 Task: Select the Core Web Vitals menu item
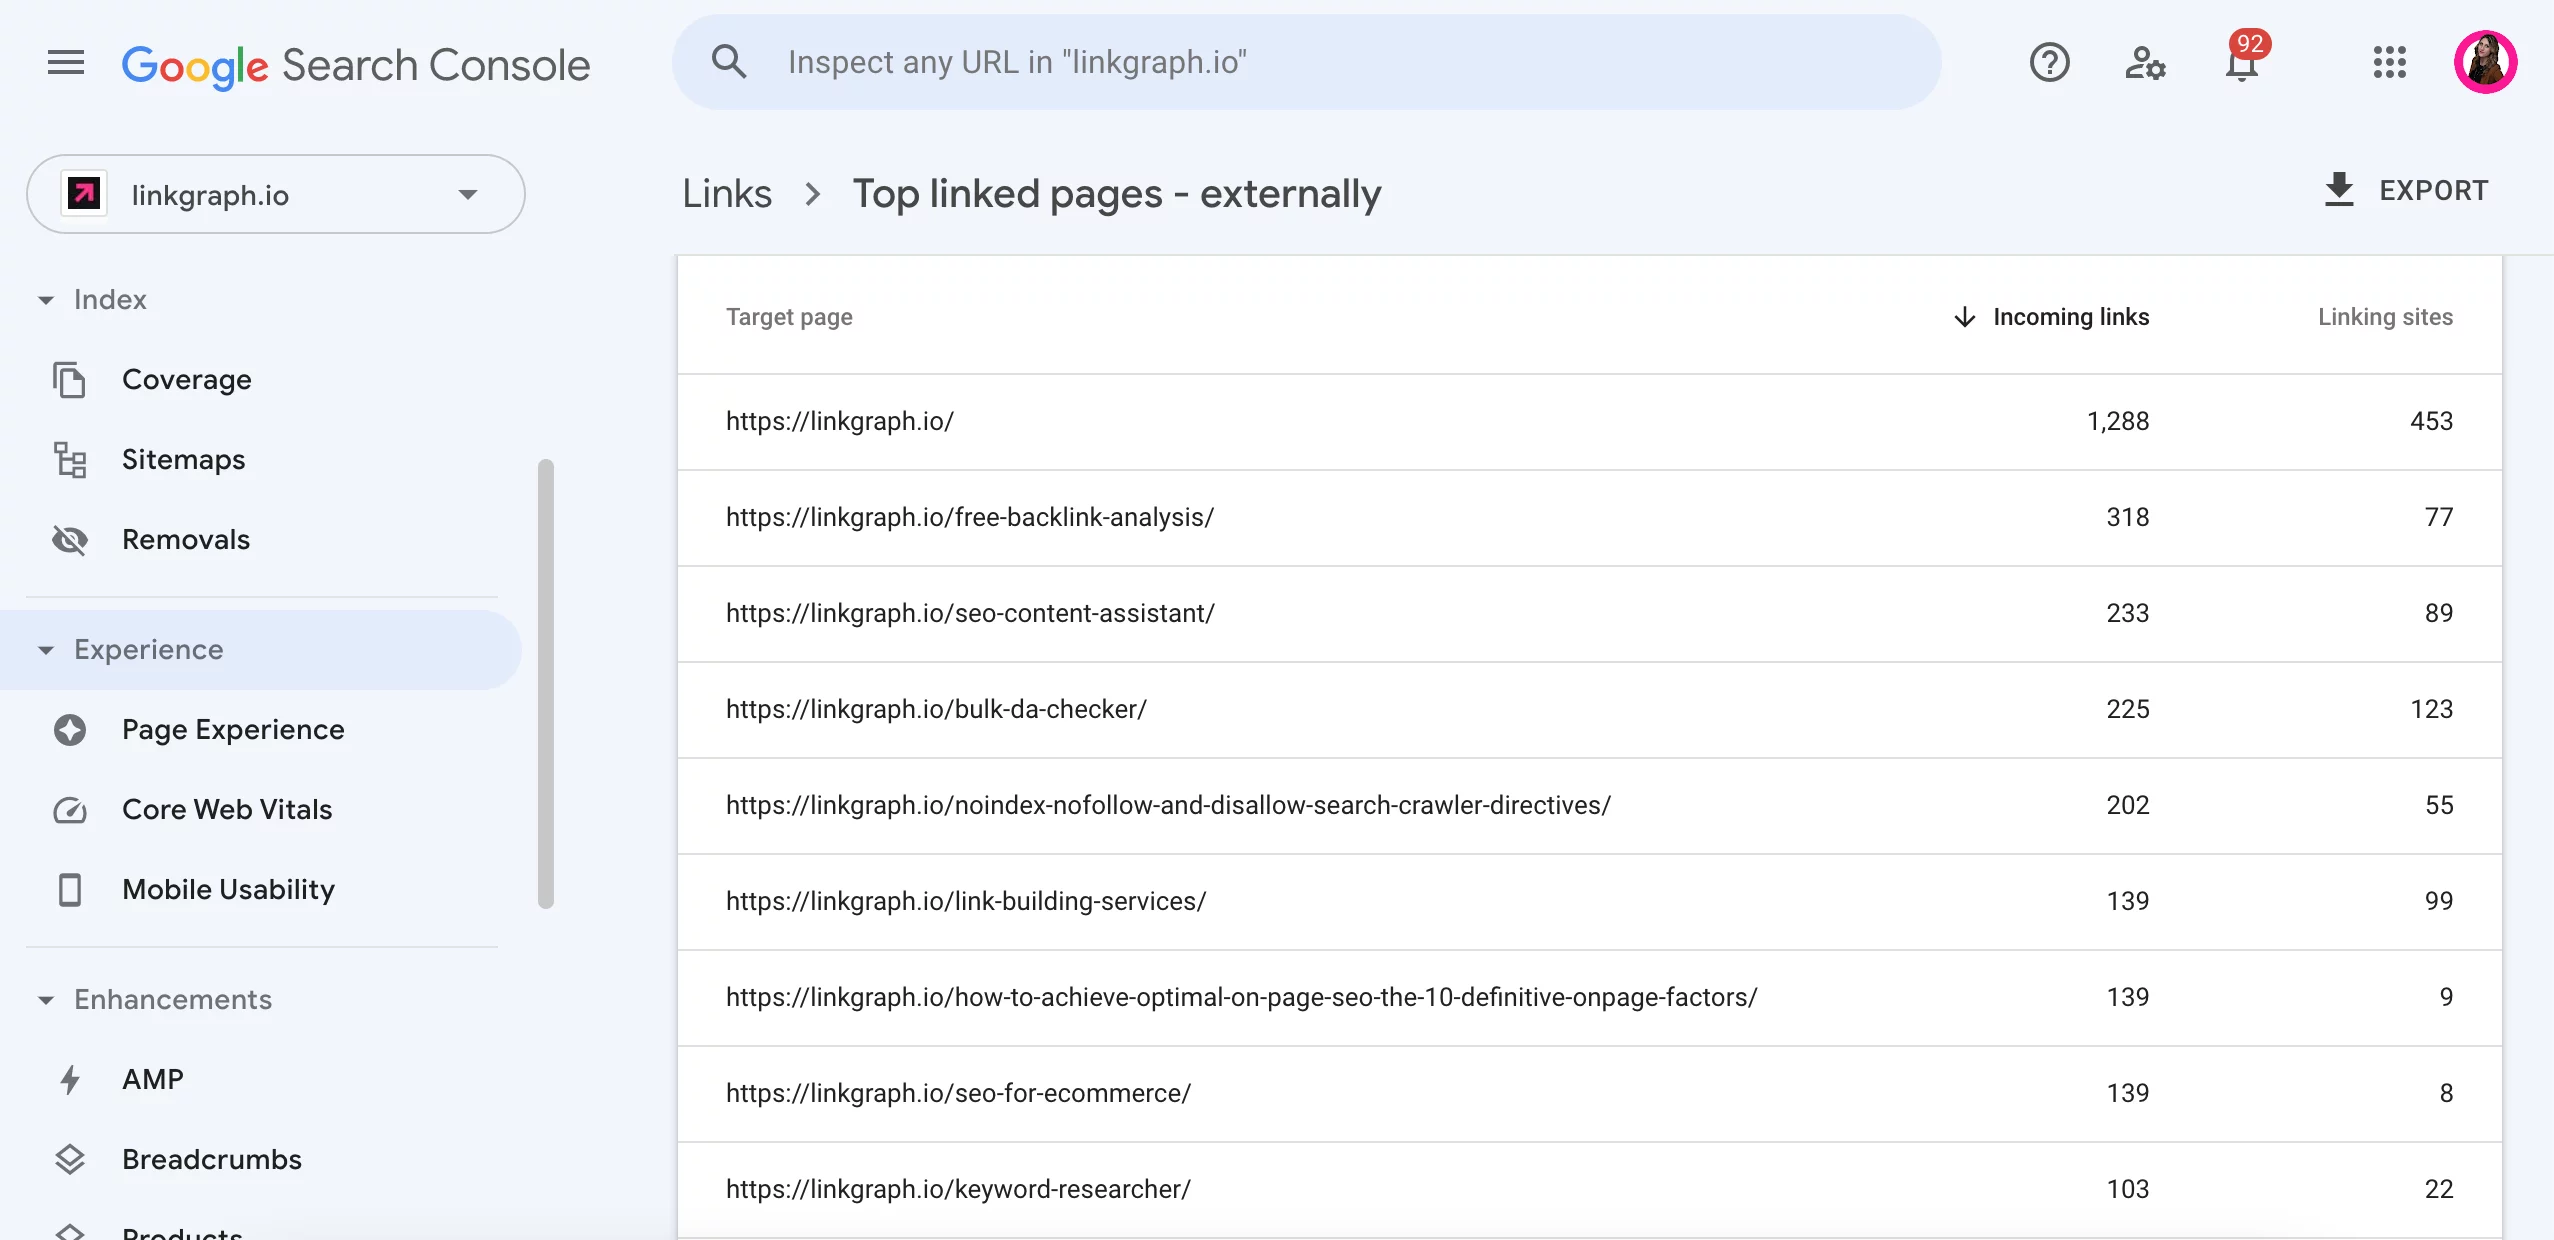(x=226, y=808)
